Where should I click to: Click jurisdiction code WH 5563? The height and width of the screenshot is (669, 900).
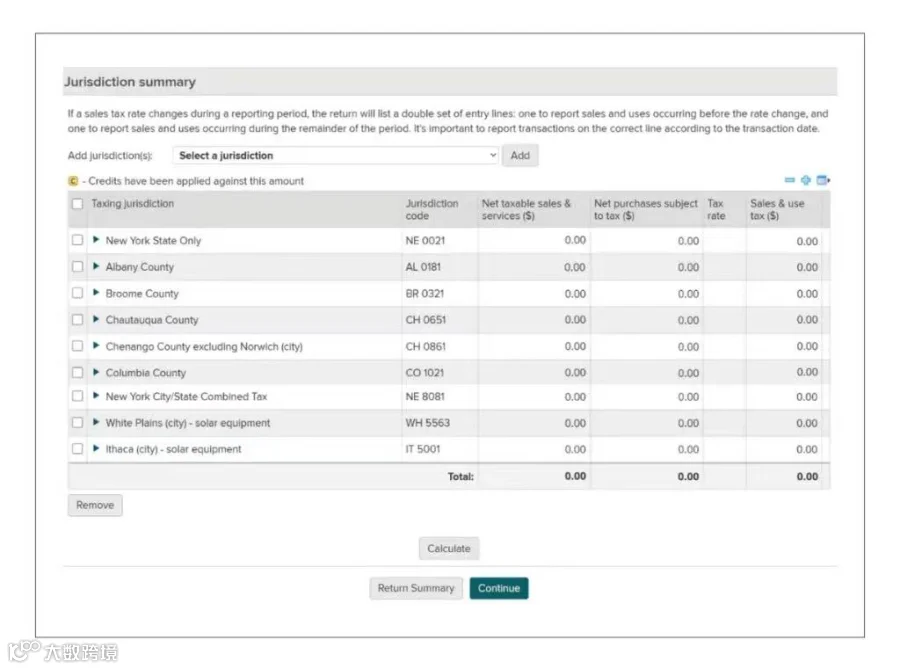[x=428, y=423]
